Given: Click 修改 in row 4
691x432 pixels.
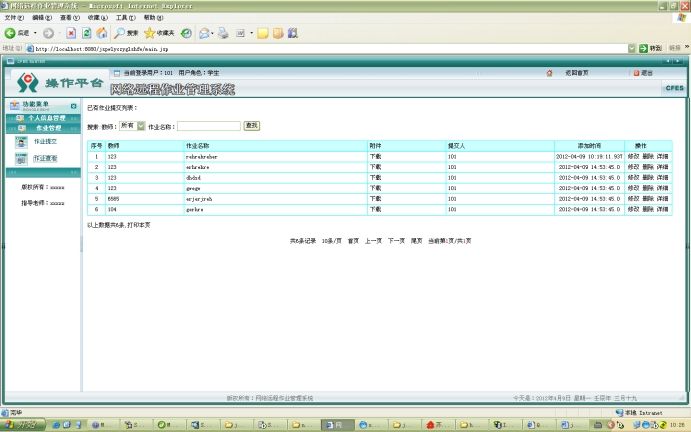Looking at the screenshot, I should pyautogui.click(x=633, y=188).
